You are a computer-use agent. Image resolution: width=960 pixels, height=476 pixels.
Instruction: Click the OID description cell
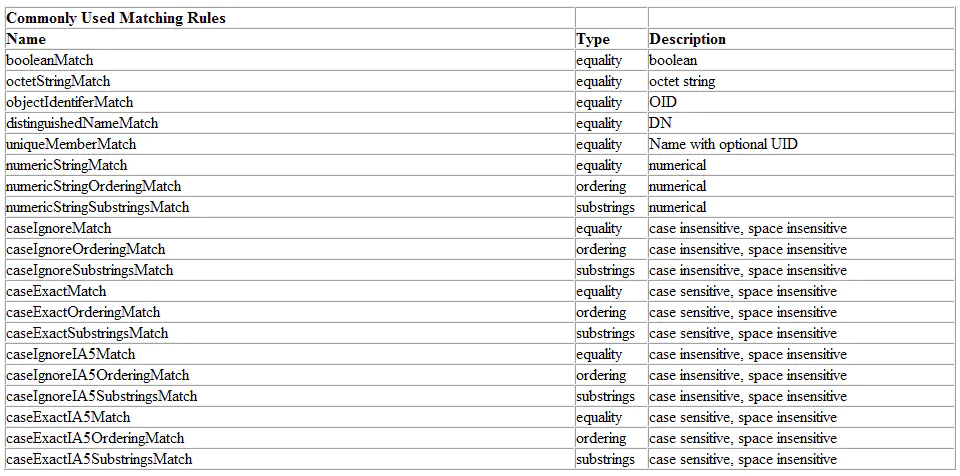click(801, 102)
